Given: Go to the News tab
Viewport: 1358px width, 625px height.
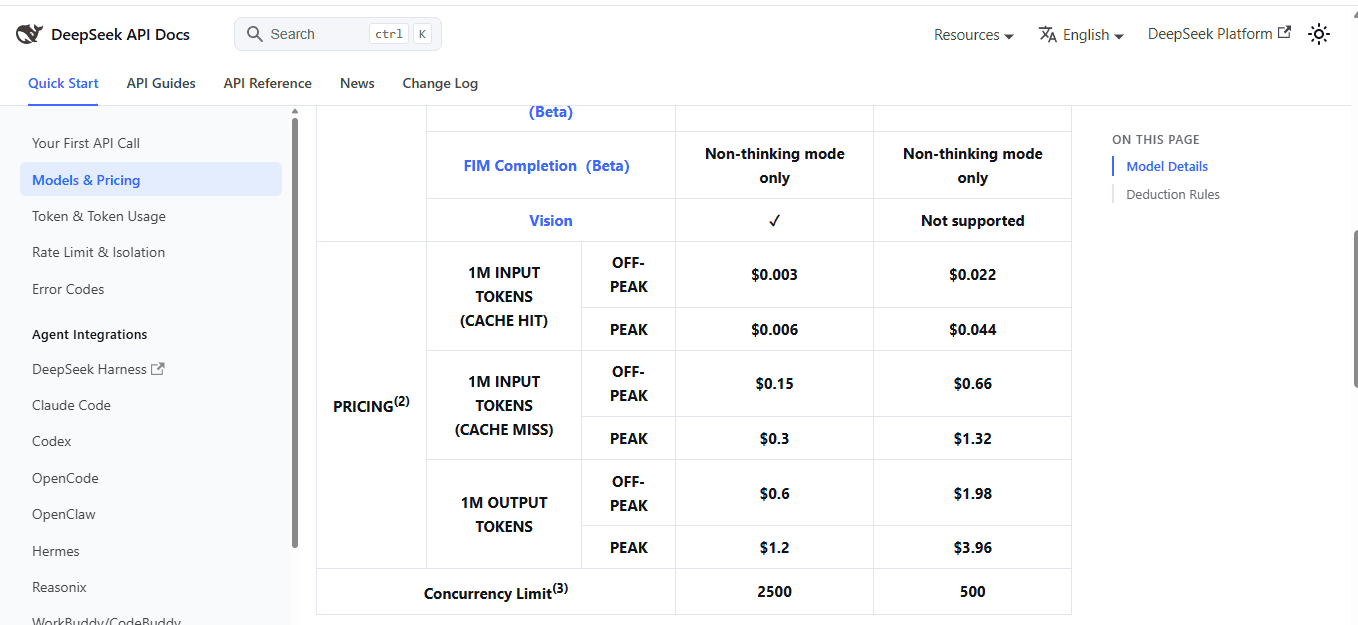Looking at the screenshot, I should click(x=357, y=83).
